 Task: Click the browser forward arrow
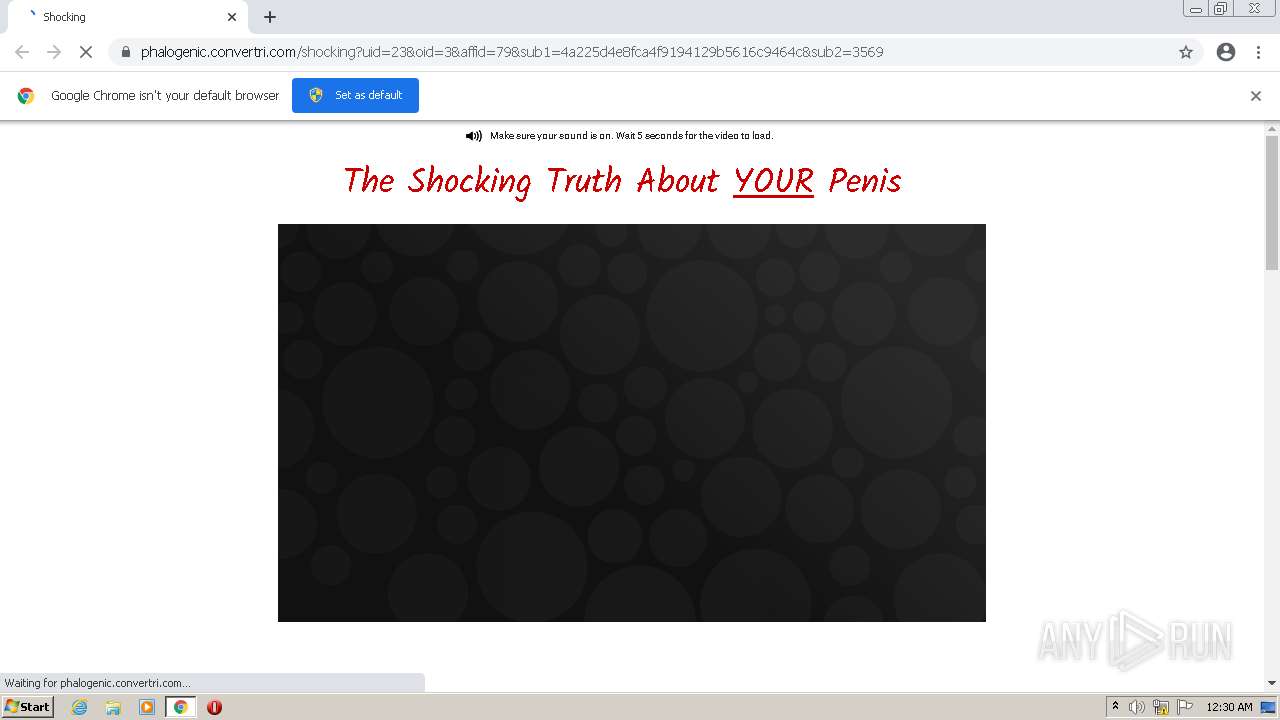click(54, 52)
